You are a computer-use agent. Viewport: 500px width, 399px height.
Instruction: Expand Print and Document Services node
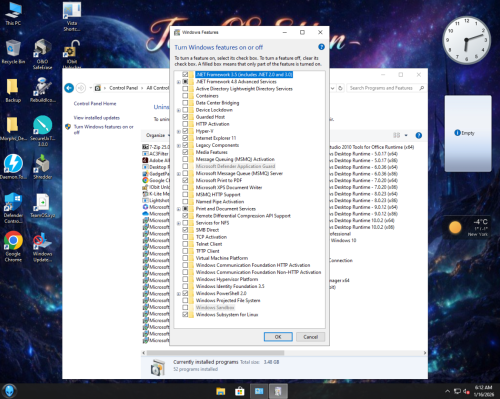pyautogui.click(x=179, y=209)
